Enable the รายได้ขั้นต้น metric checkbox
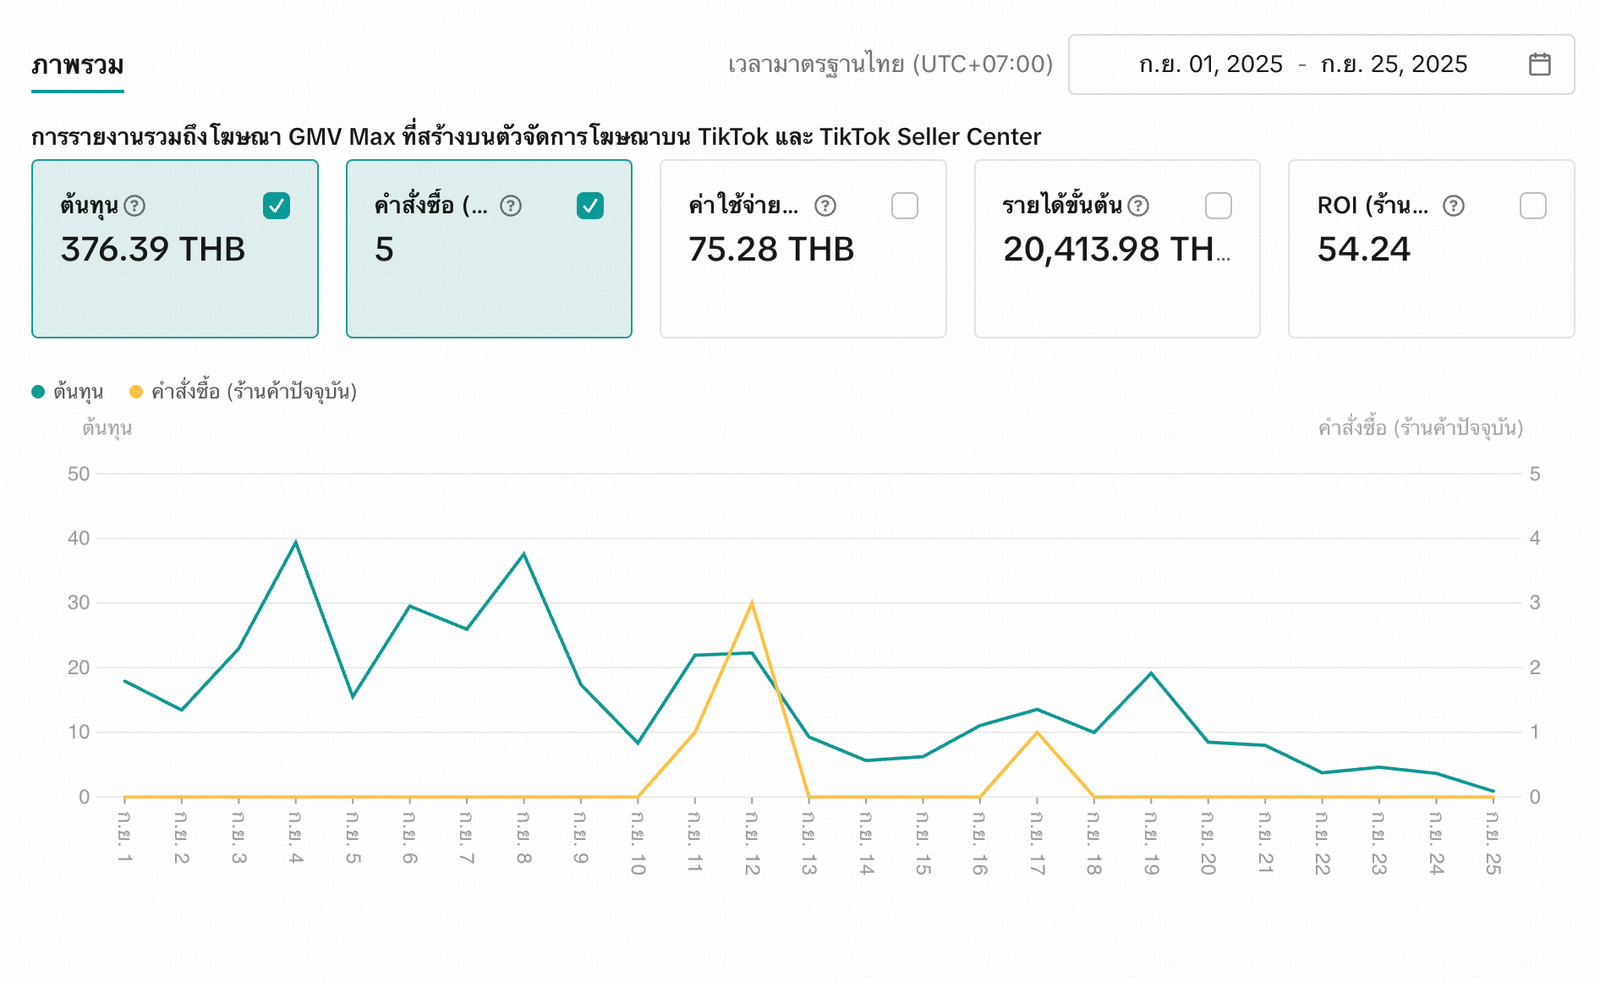Image resolution: width=1600 pixels, height=983 pixels. point(1218,206)
